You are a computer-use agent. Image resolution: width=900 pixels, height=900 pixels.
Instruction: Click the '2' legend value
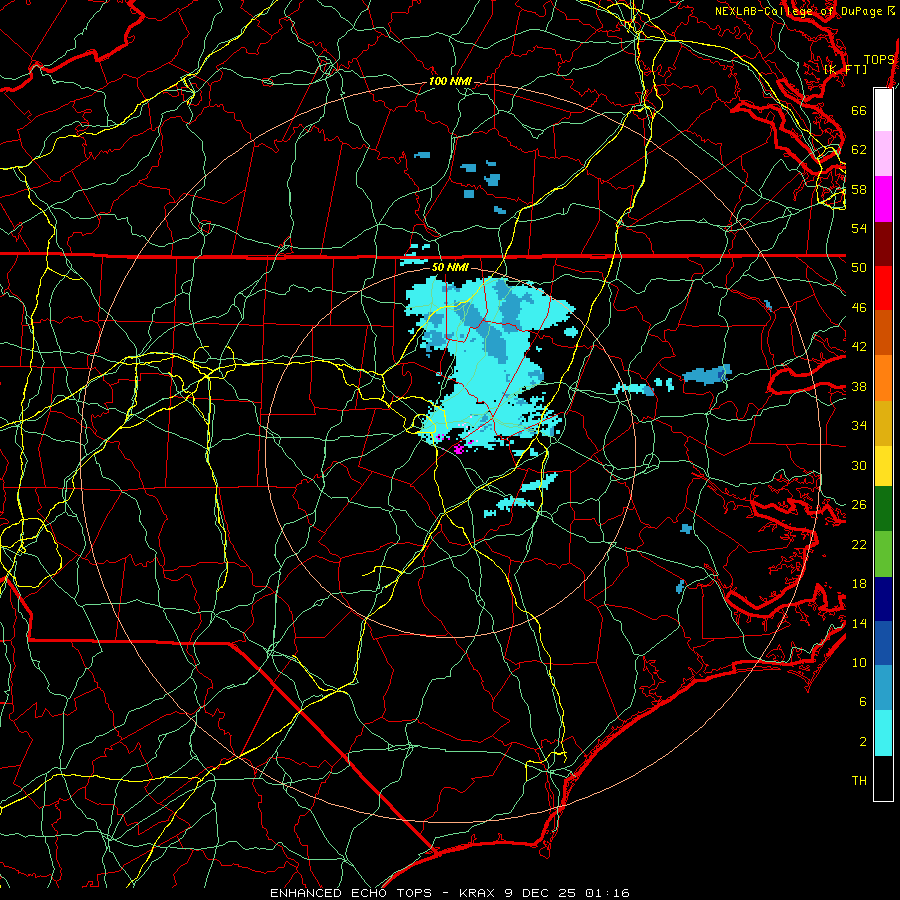pos(863,742)
